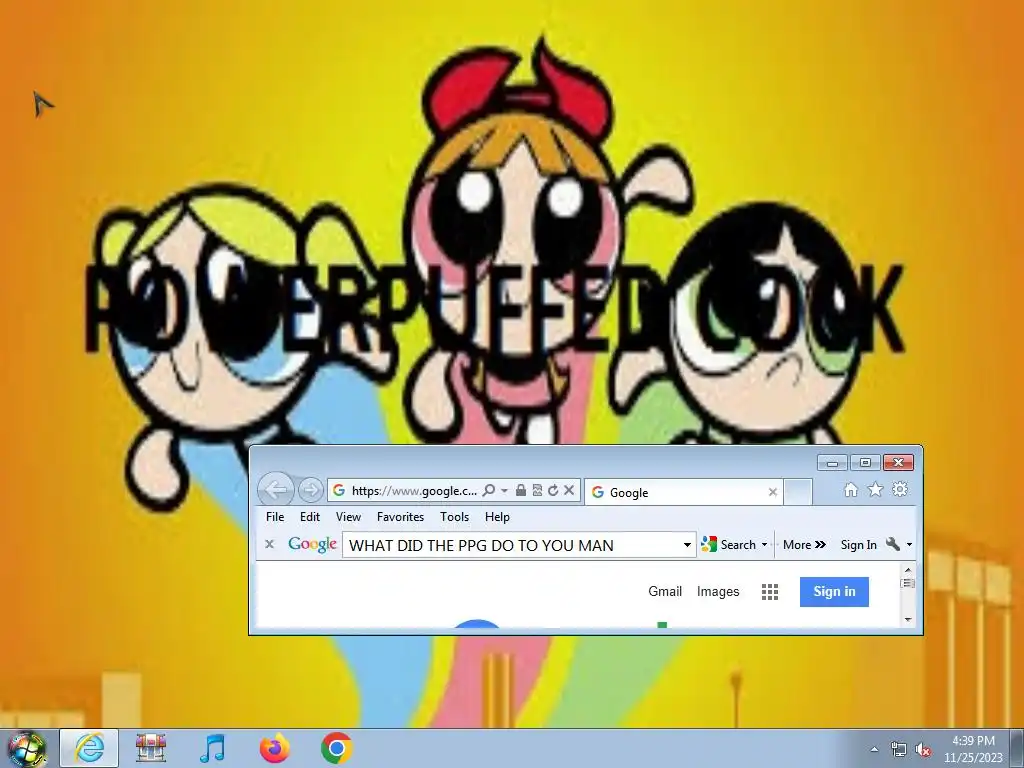Open the Search button dropdown arrow
Screen dimensions: 1024x768
764,545
